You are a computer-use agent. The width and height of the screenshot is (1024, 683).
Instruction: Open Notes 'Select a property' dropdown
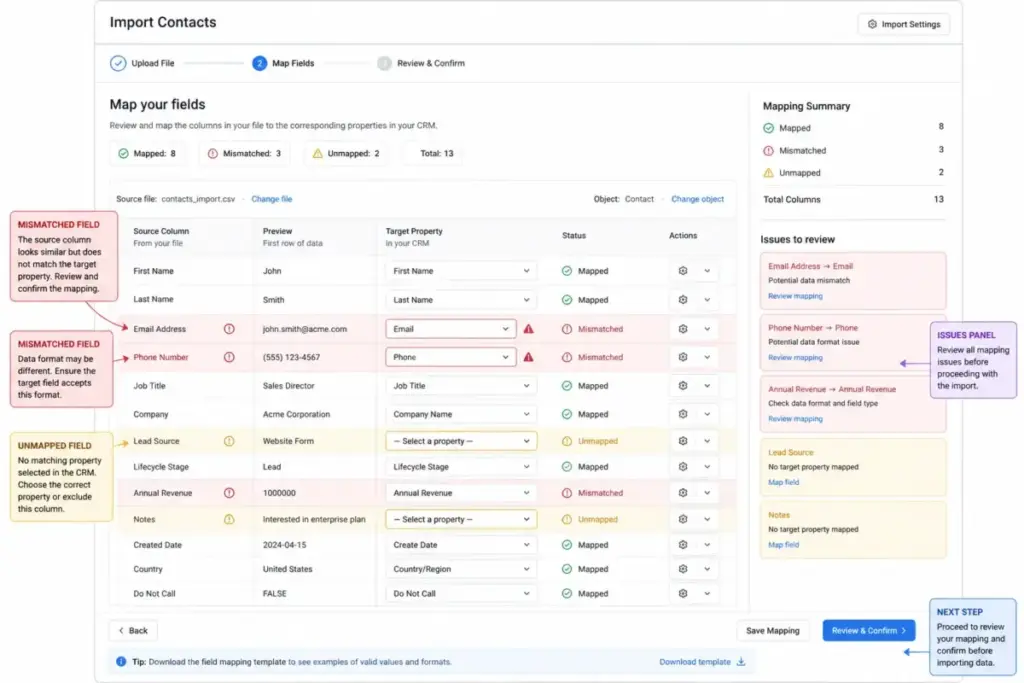point(461,519)
